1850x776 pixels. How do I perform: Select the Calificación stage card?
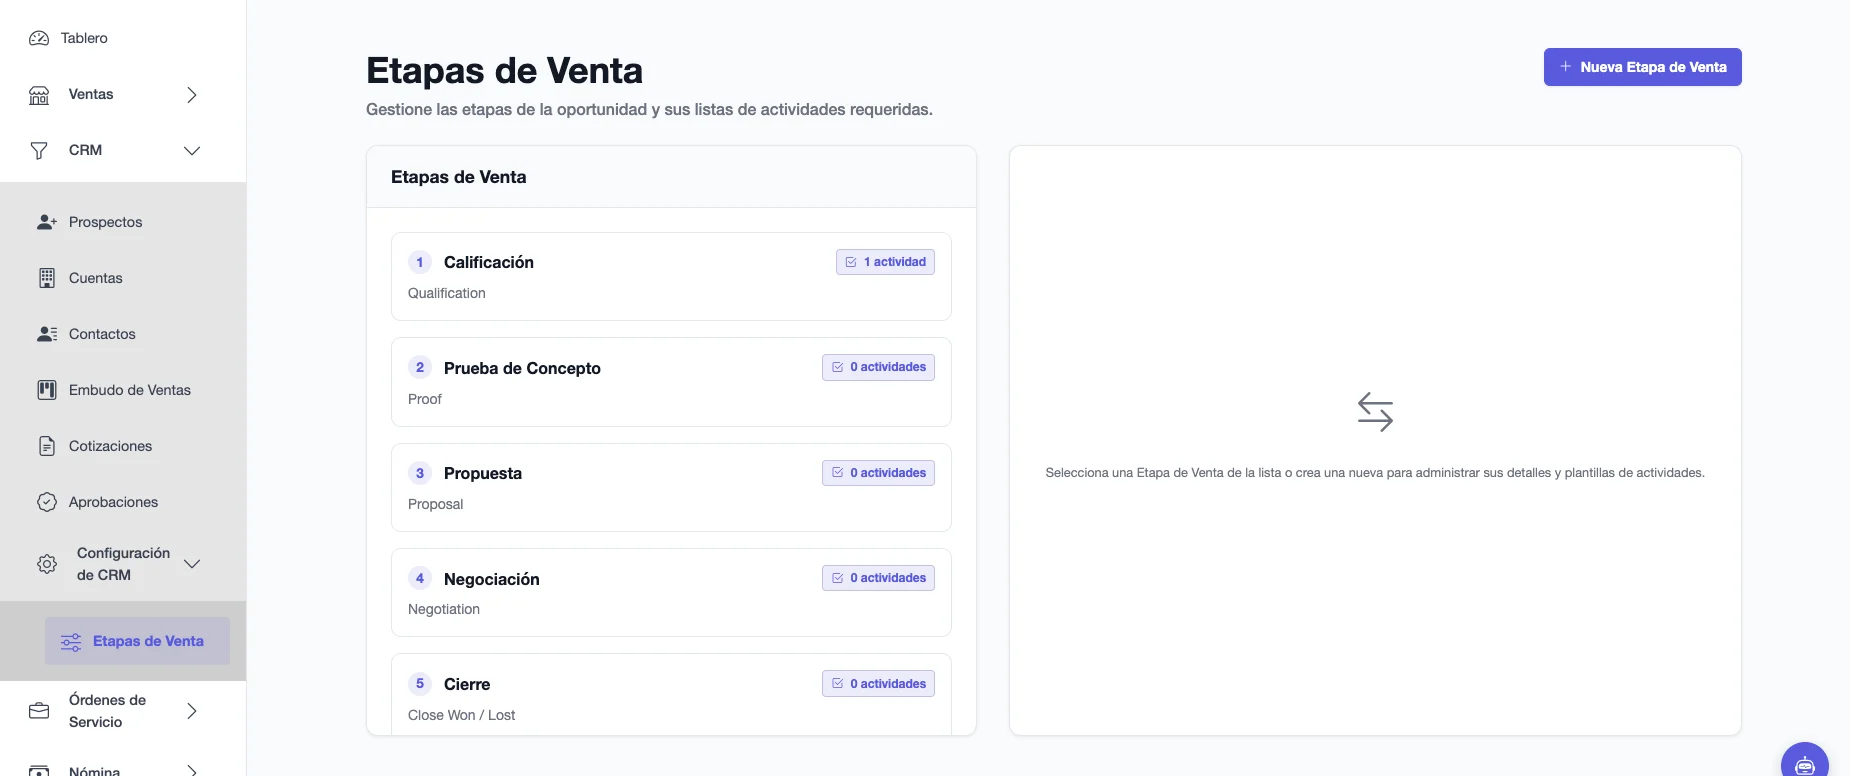(x=671, y=277)
